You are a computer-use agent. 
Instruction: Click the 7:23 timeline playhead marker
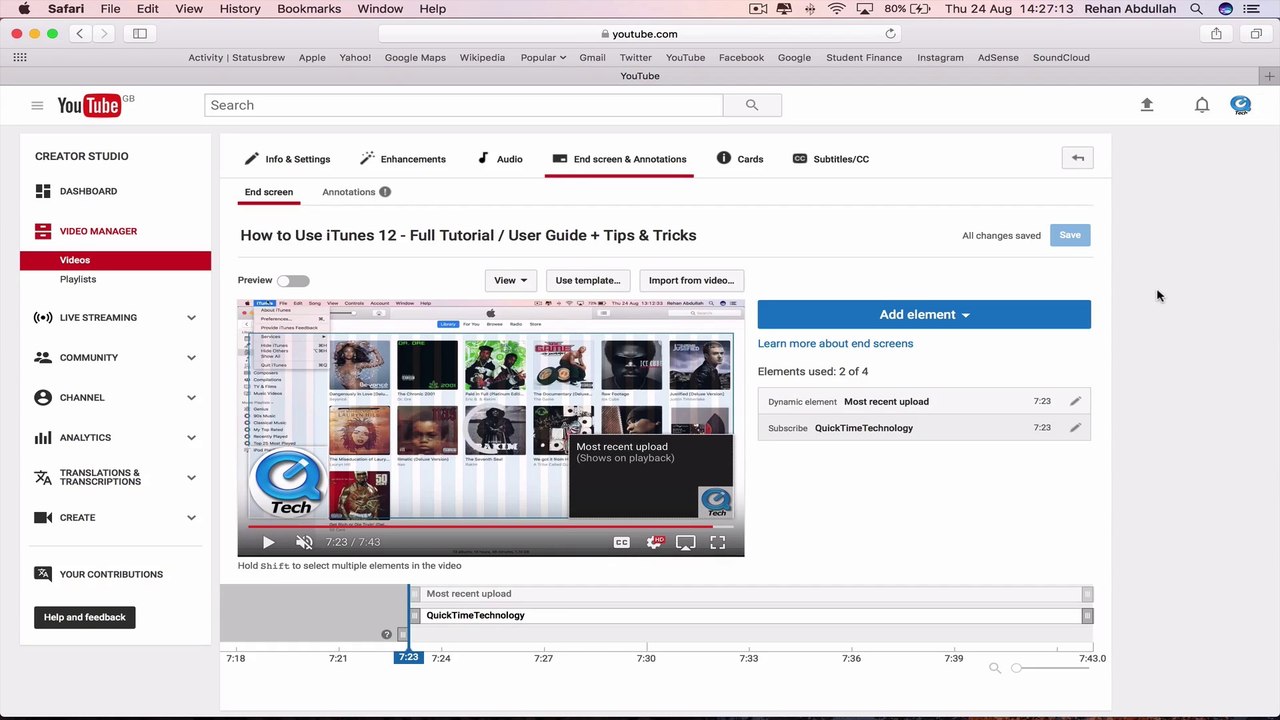408,657
